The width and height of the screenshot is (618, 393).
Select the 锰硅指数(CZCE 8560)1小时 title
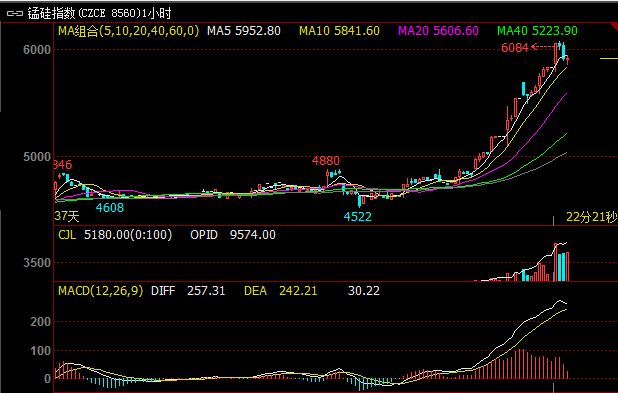tap(99, 14)
